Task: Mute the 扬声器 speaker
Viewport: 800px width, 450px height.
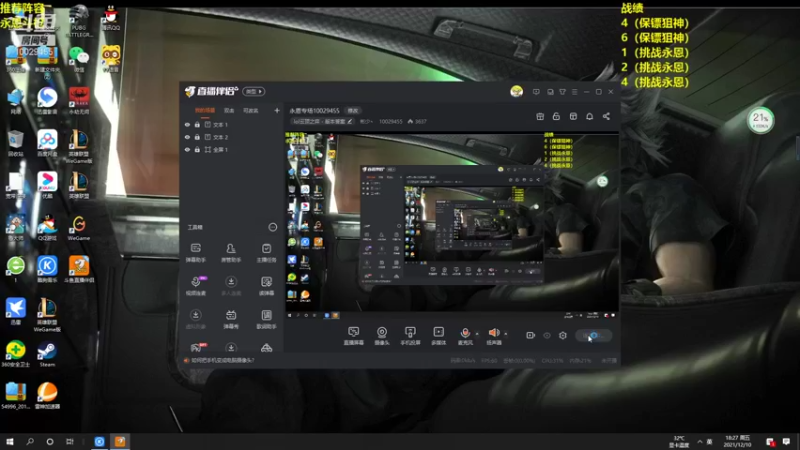Action: pos(493,336)
